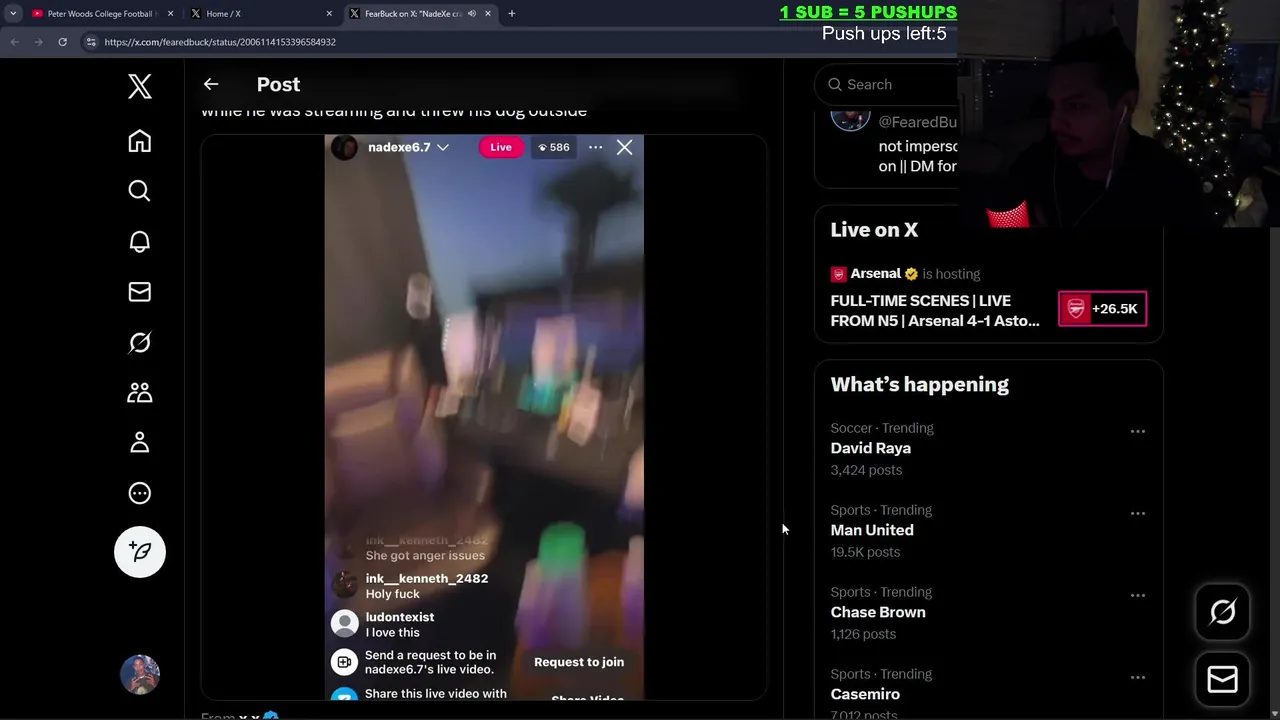Open the Arsenal +26.5K live listeners badge
Viewport: 1280px width, 720px height.
(1103, 309)
